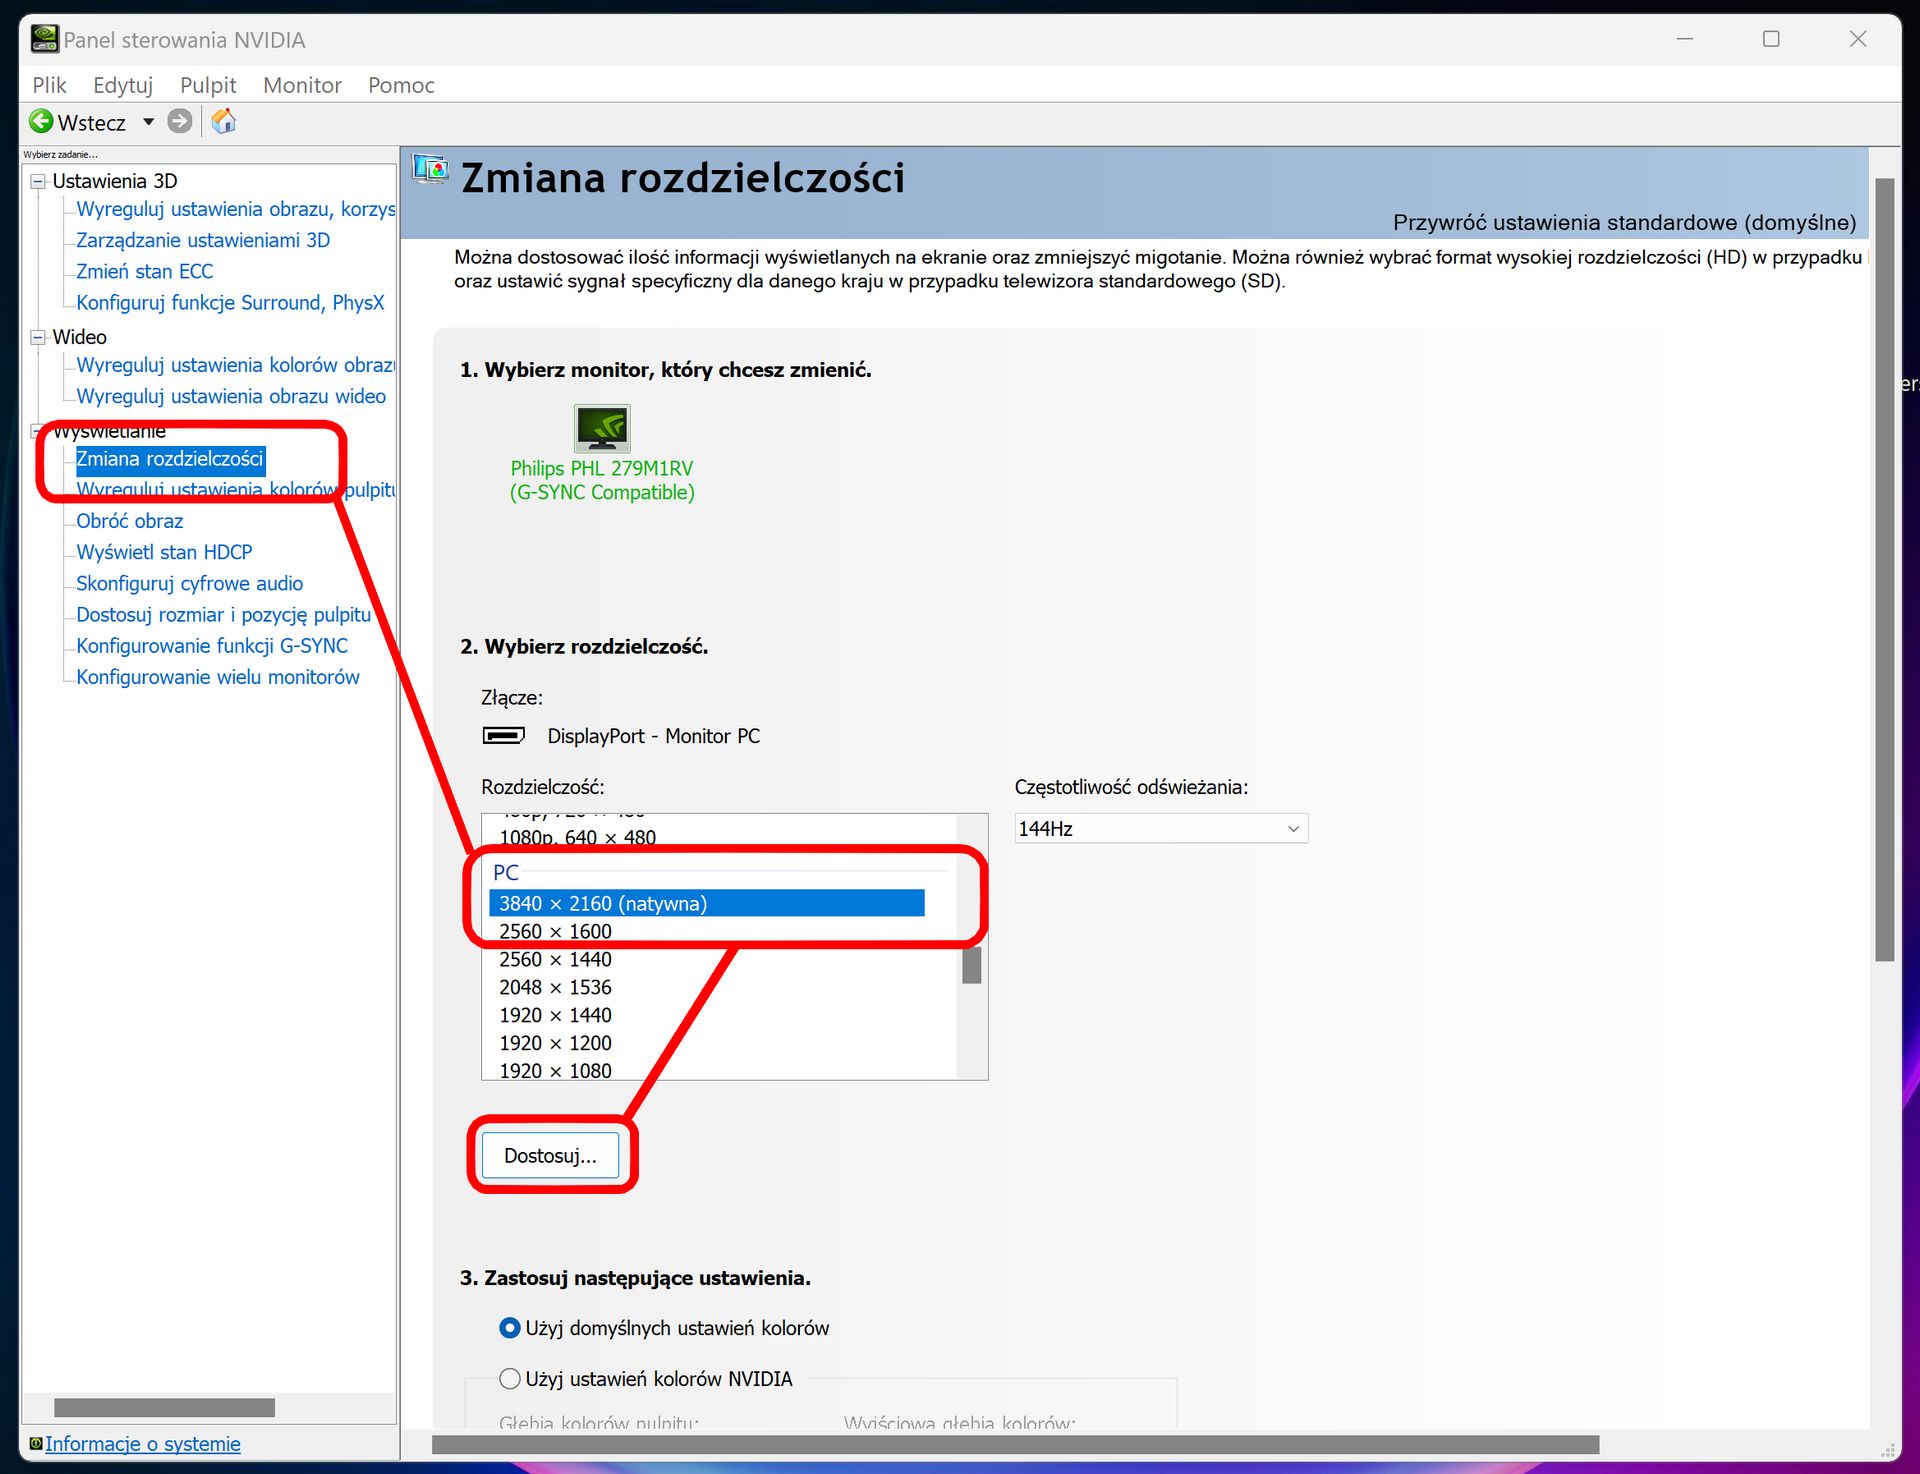
Task: Click the grey forward arrow icon
Action: pyautogui.click(x=180, y=122)
